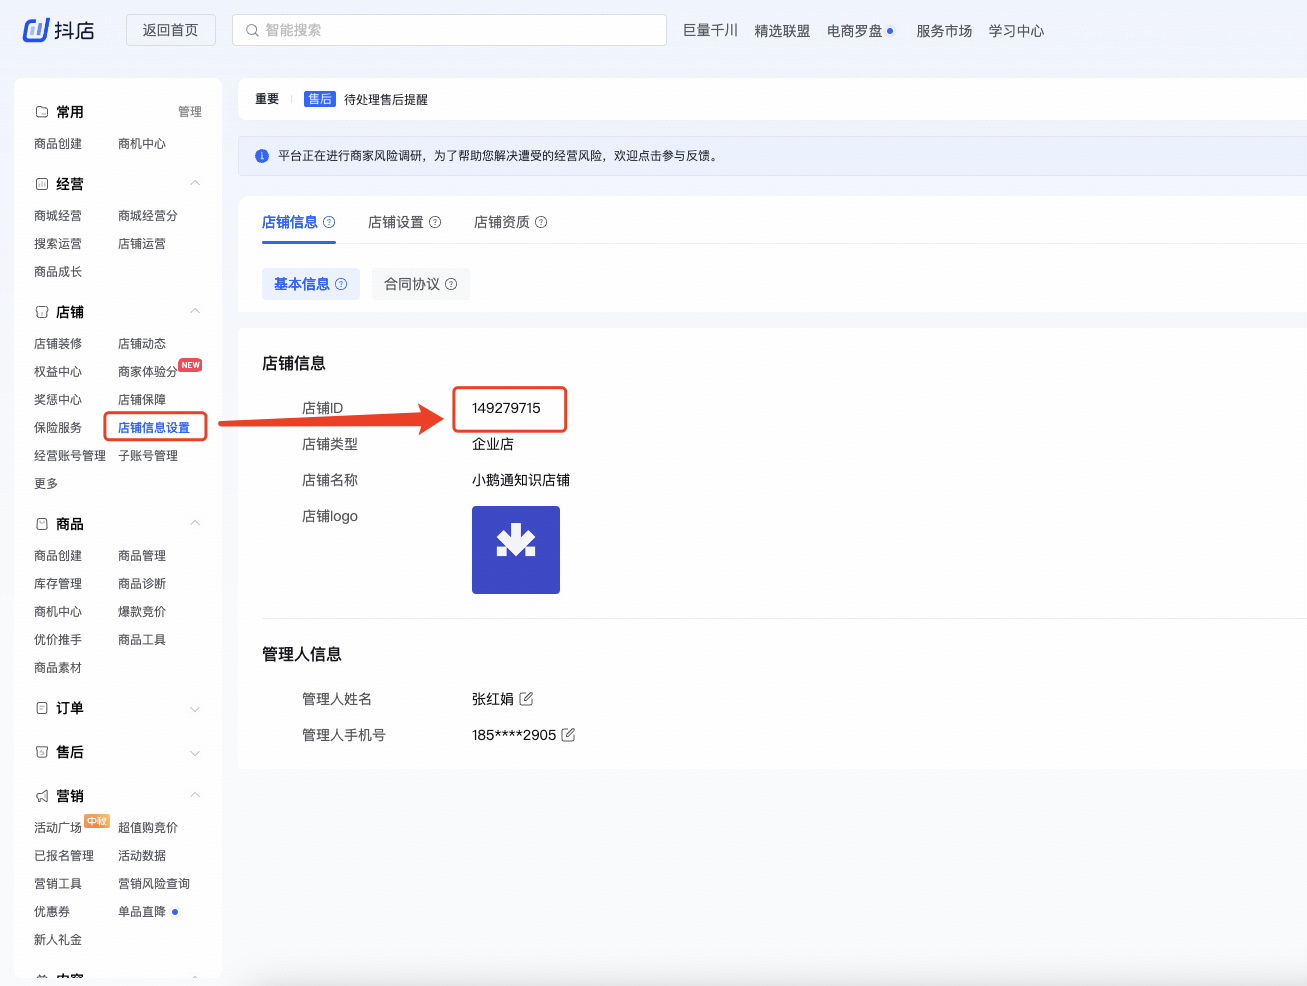The width and height of the screenshot is (1307, 986).
Task: Open 爆款竞价 in sidebar
Action: pos(142,611)
